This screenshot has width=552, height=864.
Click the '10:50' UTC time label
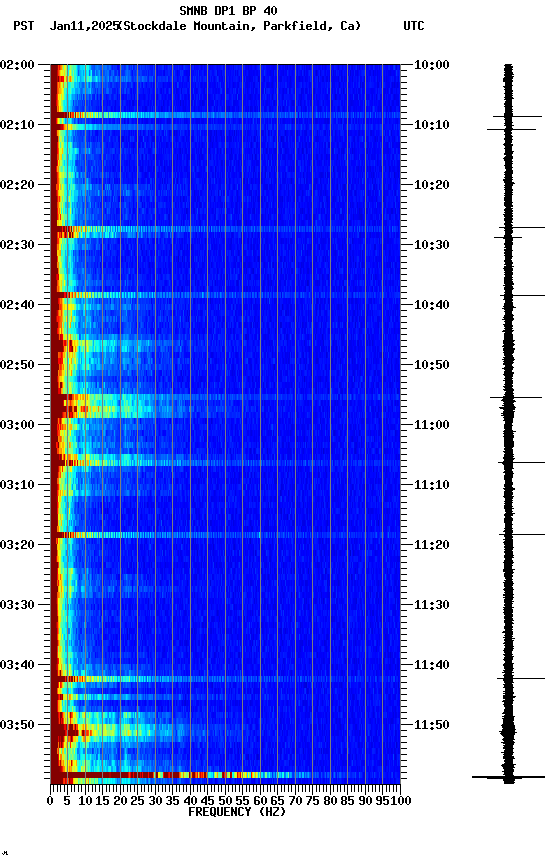click(432, 365)
